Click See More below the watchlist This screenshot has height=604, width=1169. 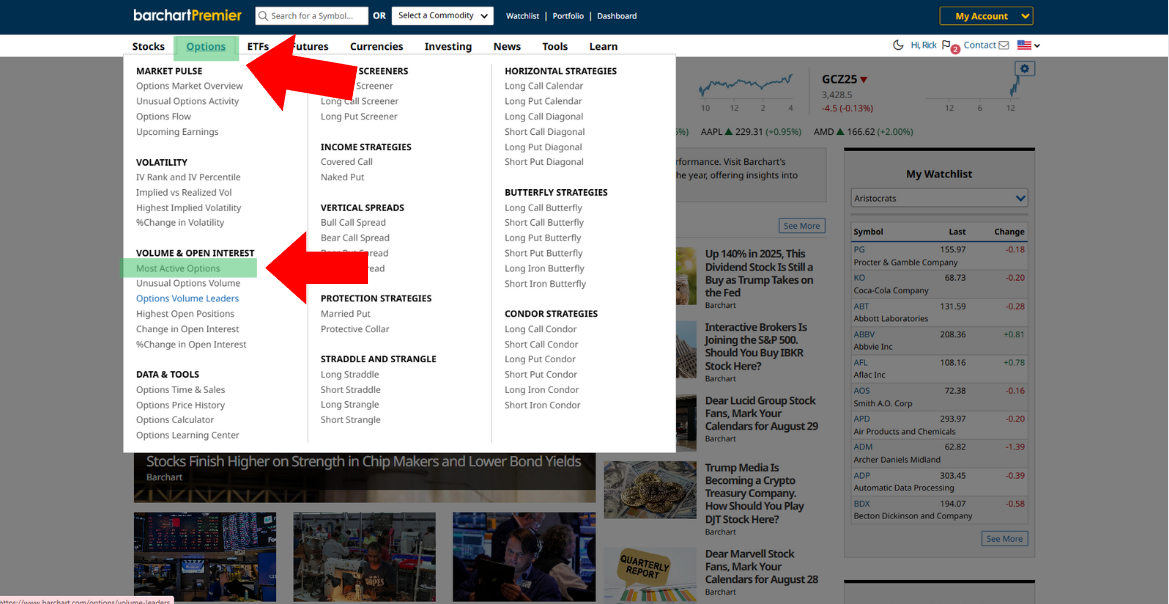point(1004,539)
